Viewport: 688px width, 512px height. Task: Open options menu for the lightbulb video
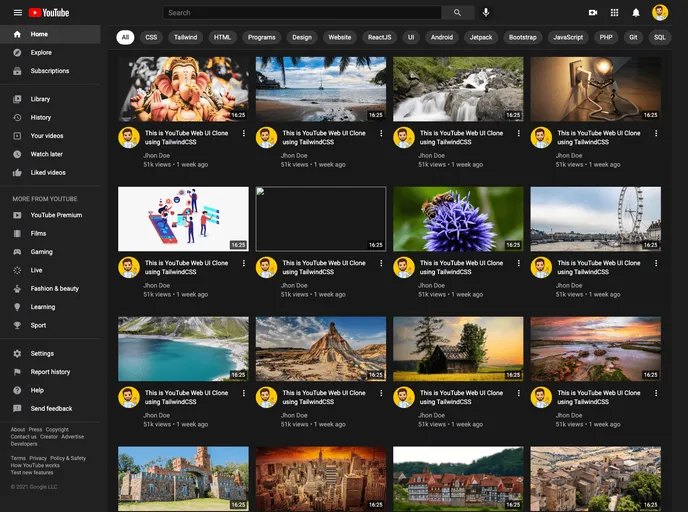click(x=656, y=133)
